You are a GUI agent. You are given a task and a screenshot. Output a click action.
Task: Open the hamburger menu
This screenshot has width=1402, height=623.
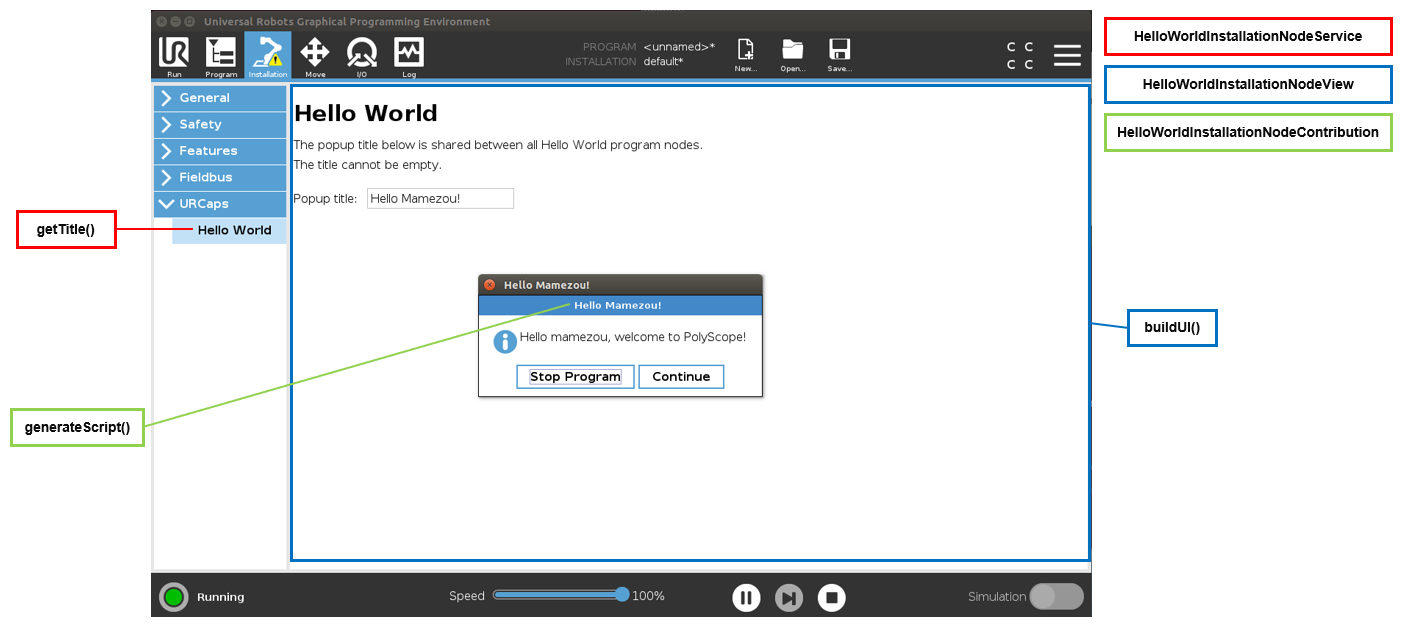click(x=1067, y=55)
